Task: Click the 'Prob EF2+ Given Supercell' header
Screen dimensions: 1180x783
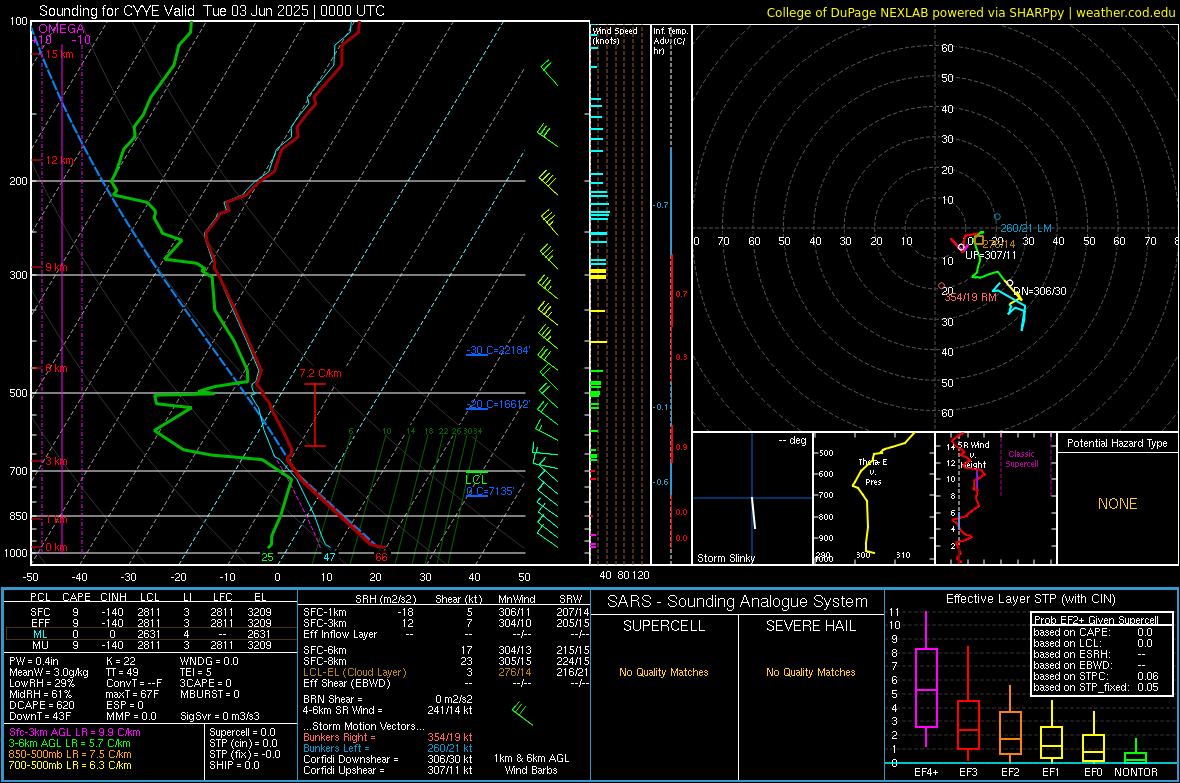Action: [x=1096, y=620]
